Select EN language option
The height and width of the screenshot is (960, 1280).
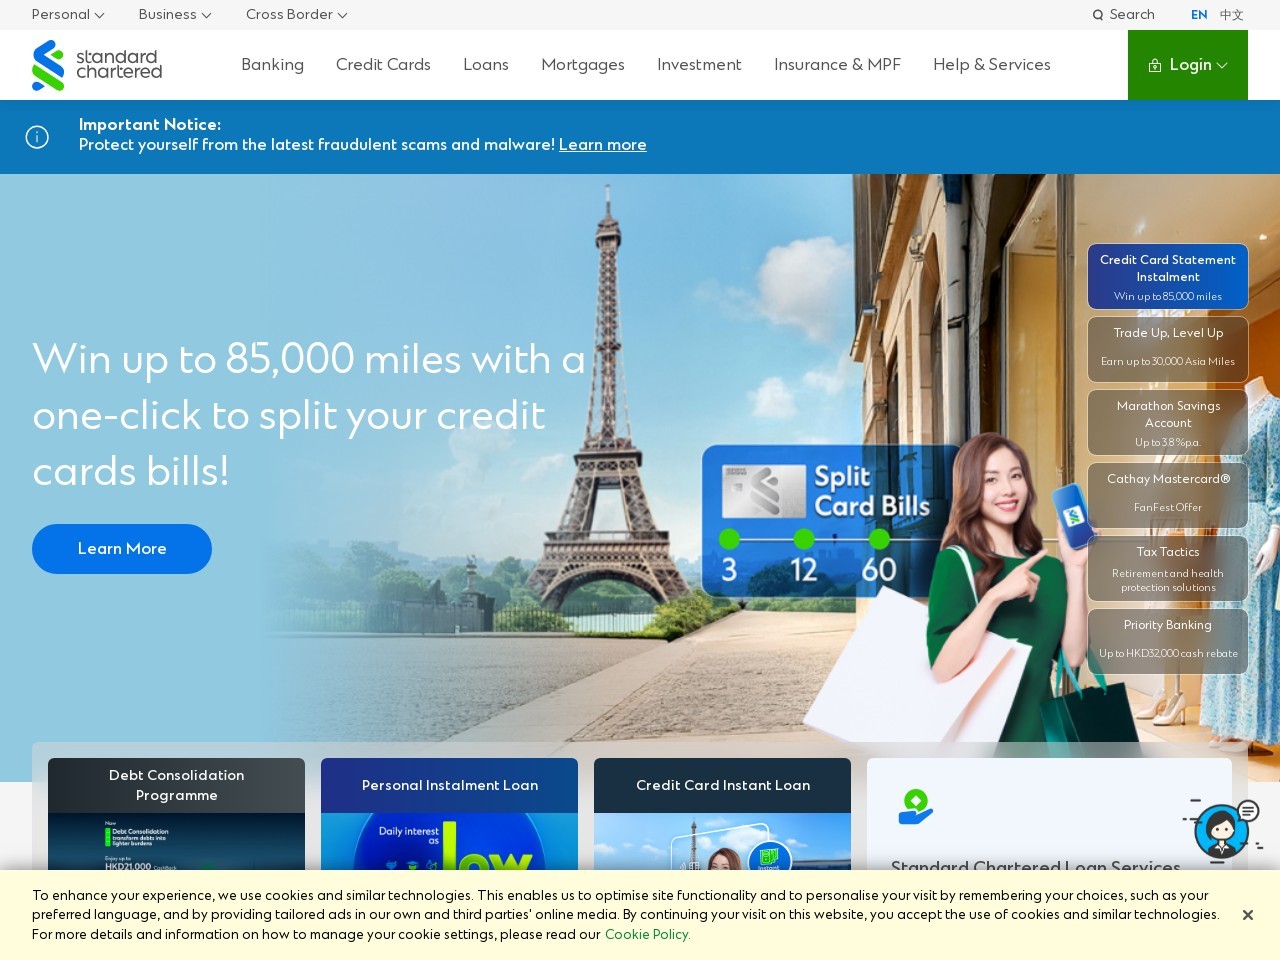[x=1199, y=15]
